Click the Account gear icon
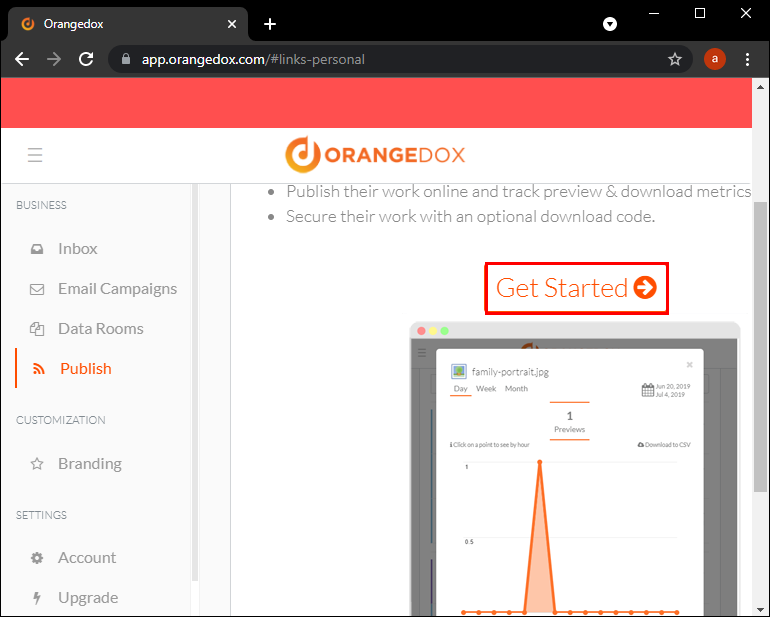The width and height of the screenshot is (770, 617). click(x=37, y=558)
